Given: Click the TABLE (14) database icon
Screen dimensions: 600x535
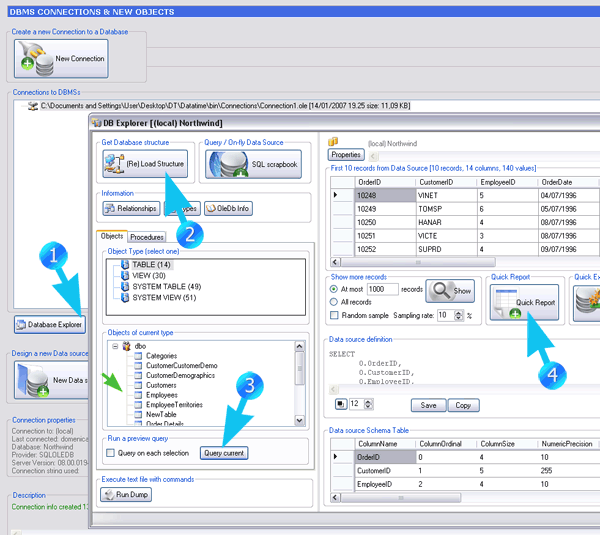Looking at the screenshot, I should coord(125,264).
